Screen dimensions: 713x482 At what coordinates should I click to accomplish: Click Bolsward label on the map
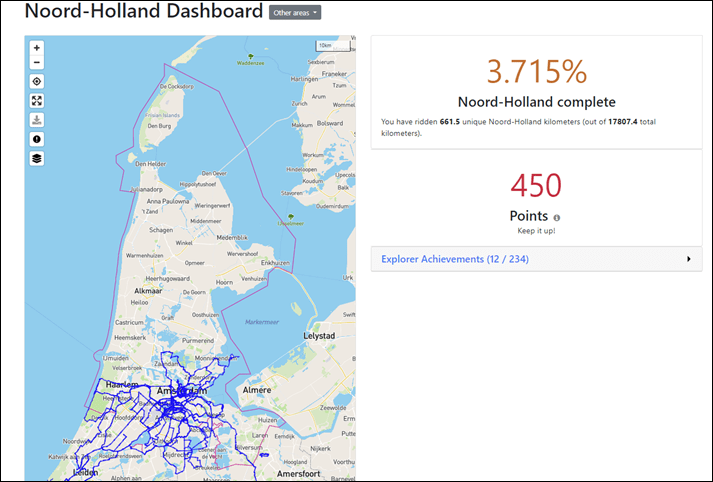point(330,123)
